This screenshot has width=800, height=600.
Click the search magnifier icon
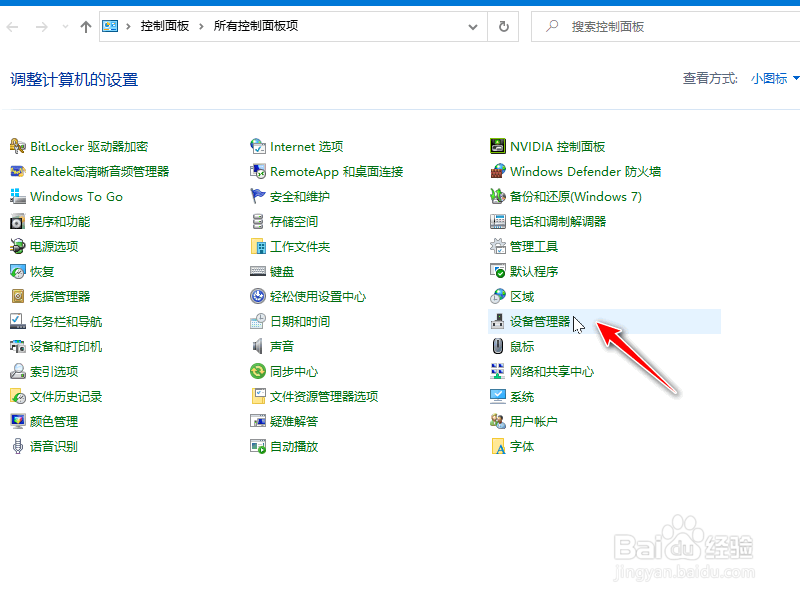pyautogui.click(x=552, y=26)
